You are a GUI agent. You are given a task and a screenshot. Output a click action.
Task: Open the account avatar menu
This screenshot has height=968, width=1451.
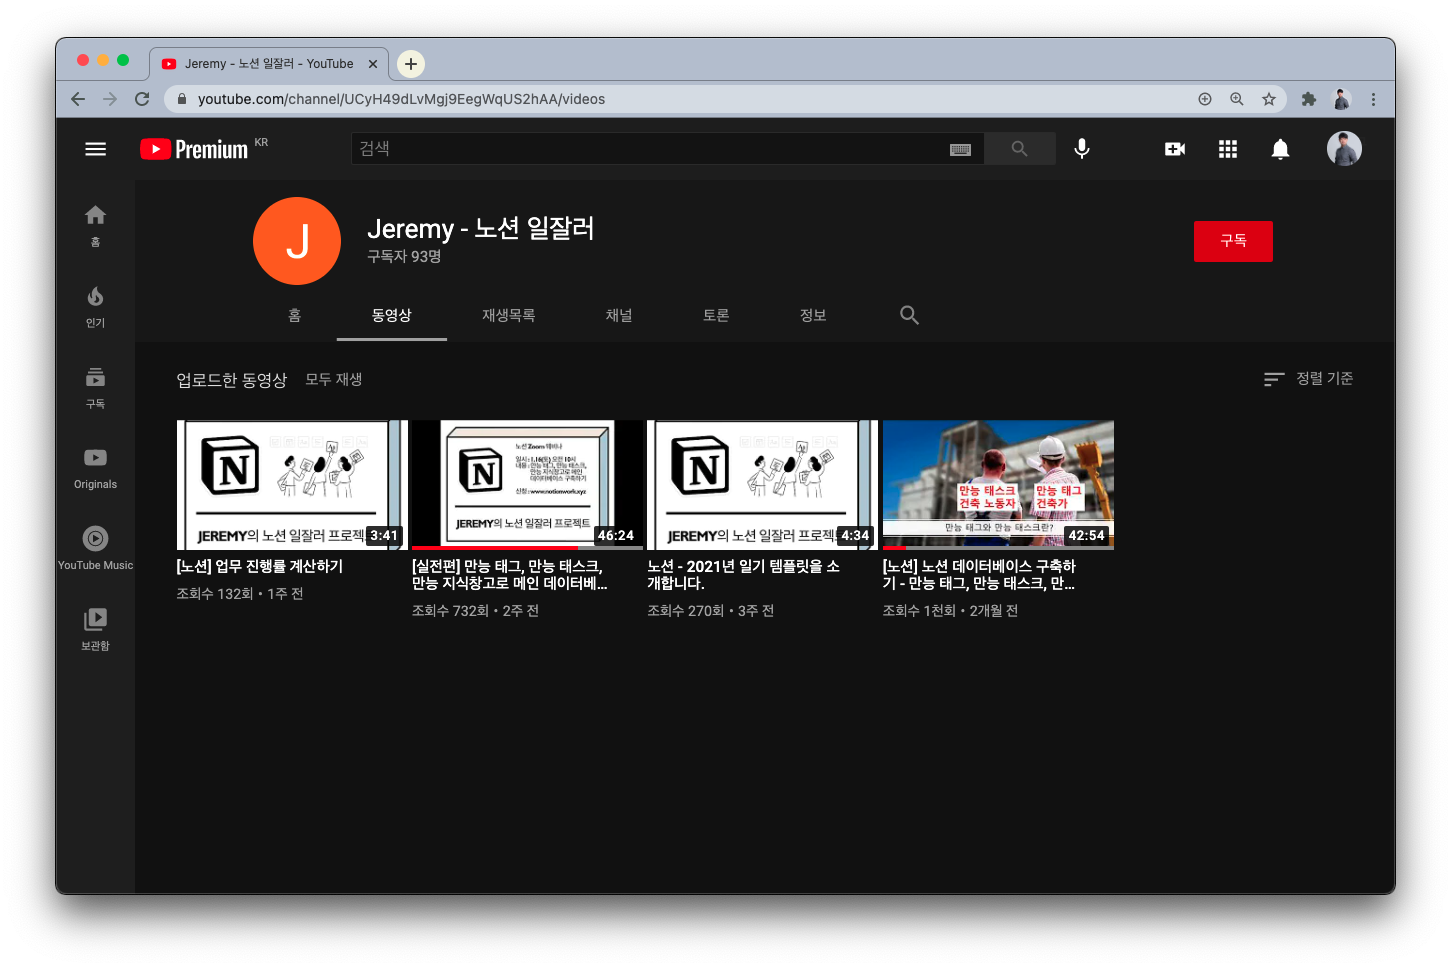click(x=1344, y=149)
